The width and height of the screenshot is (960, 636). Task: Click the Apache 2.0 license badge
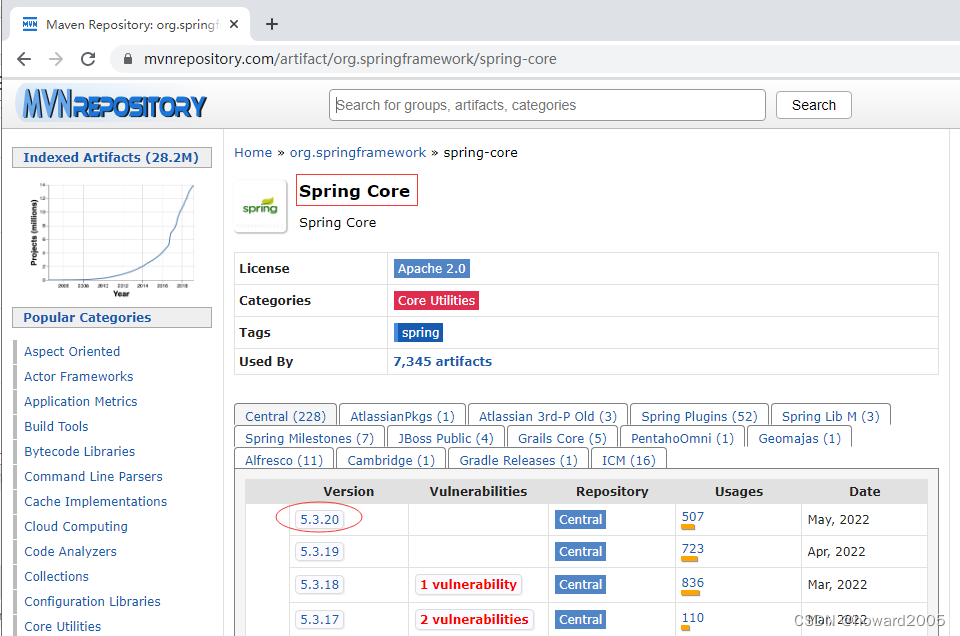[x=432, y=269]
